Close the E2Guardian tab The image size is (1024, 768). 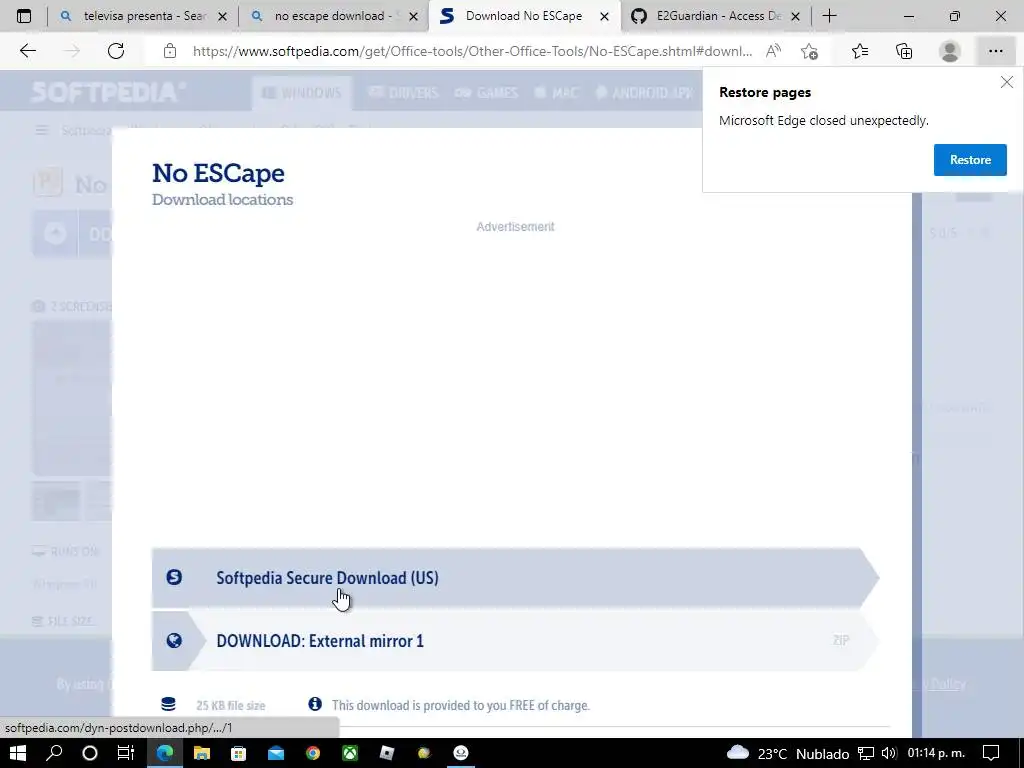pyautogui.click(x=795, y=17)
